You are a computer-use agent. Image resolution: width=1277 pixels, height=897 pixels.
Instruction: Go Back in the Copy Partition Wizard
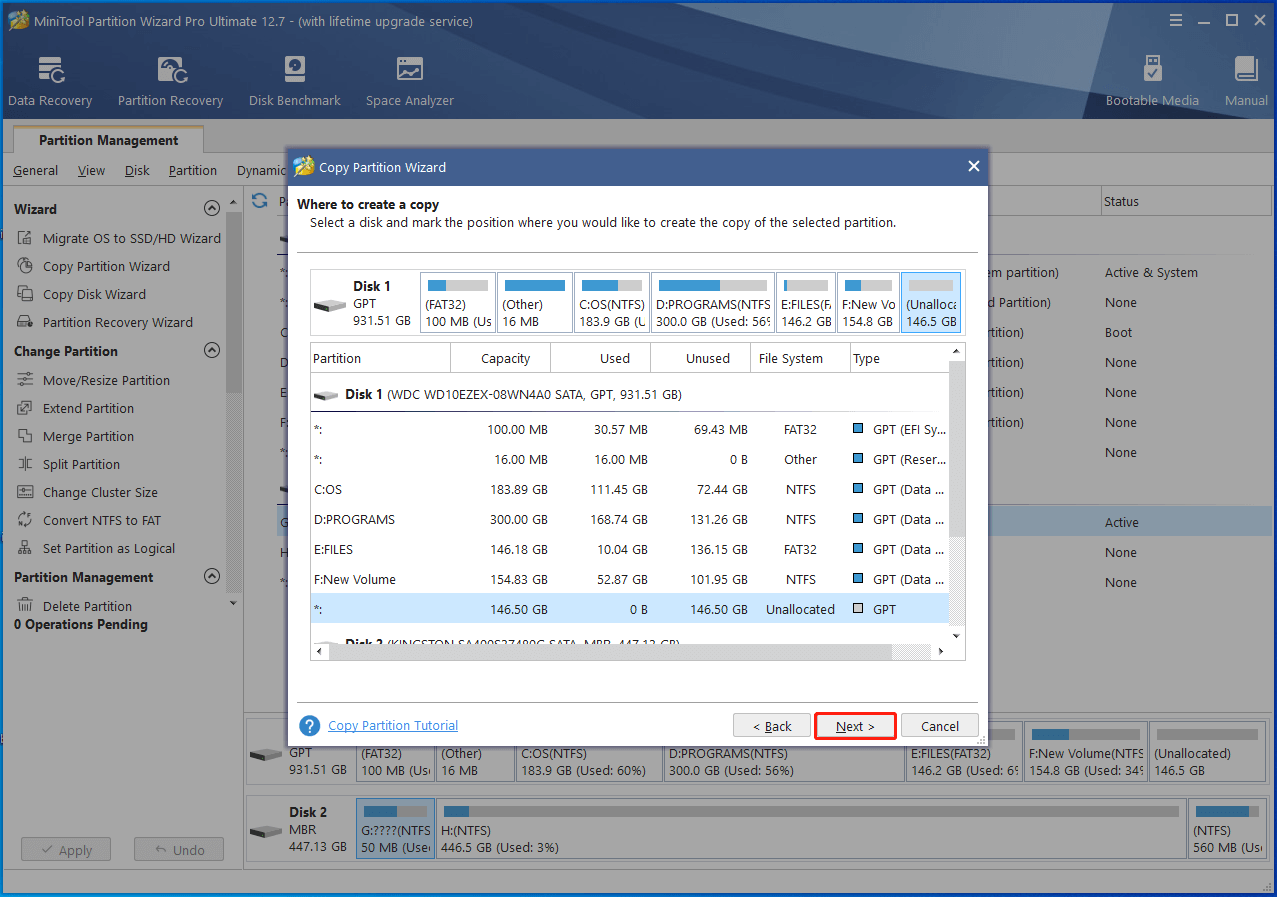click(x=772, y=726)
